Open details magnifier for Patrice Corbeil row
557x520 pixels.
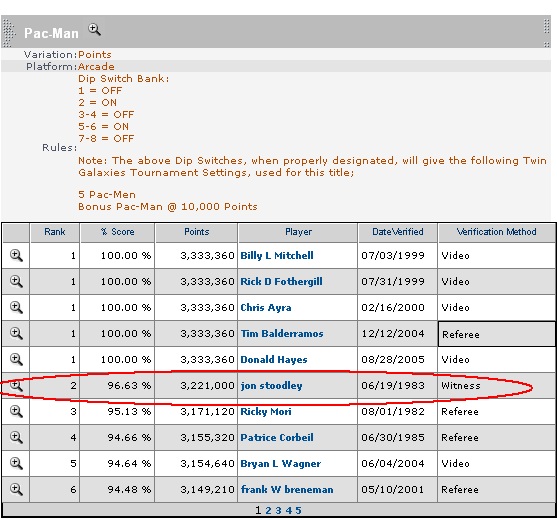16,437
